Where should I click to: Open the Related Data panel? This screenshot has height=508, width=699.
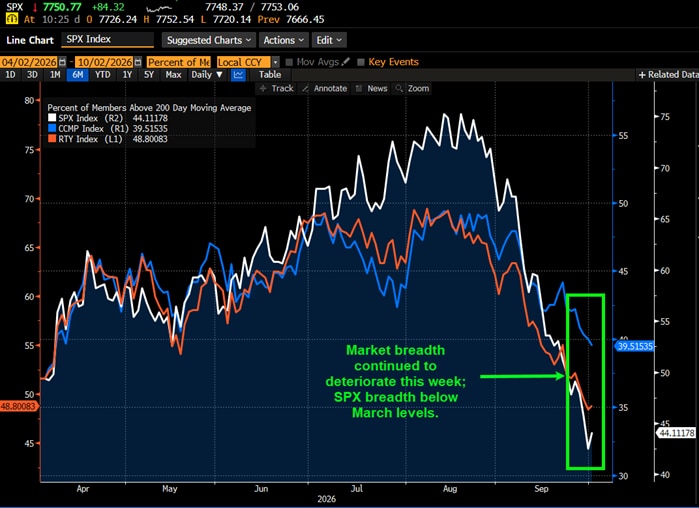pyautogui.click(x=668, y=75)
